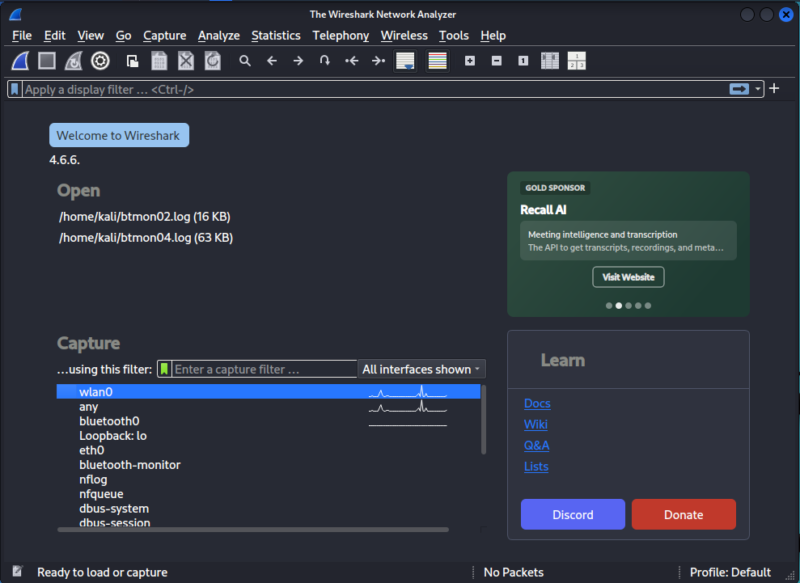800x583 pixels.
Task: Save this capture file icon
Action: click(x=159, y=61)
